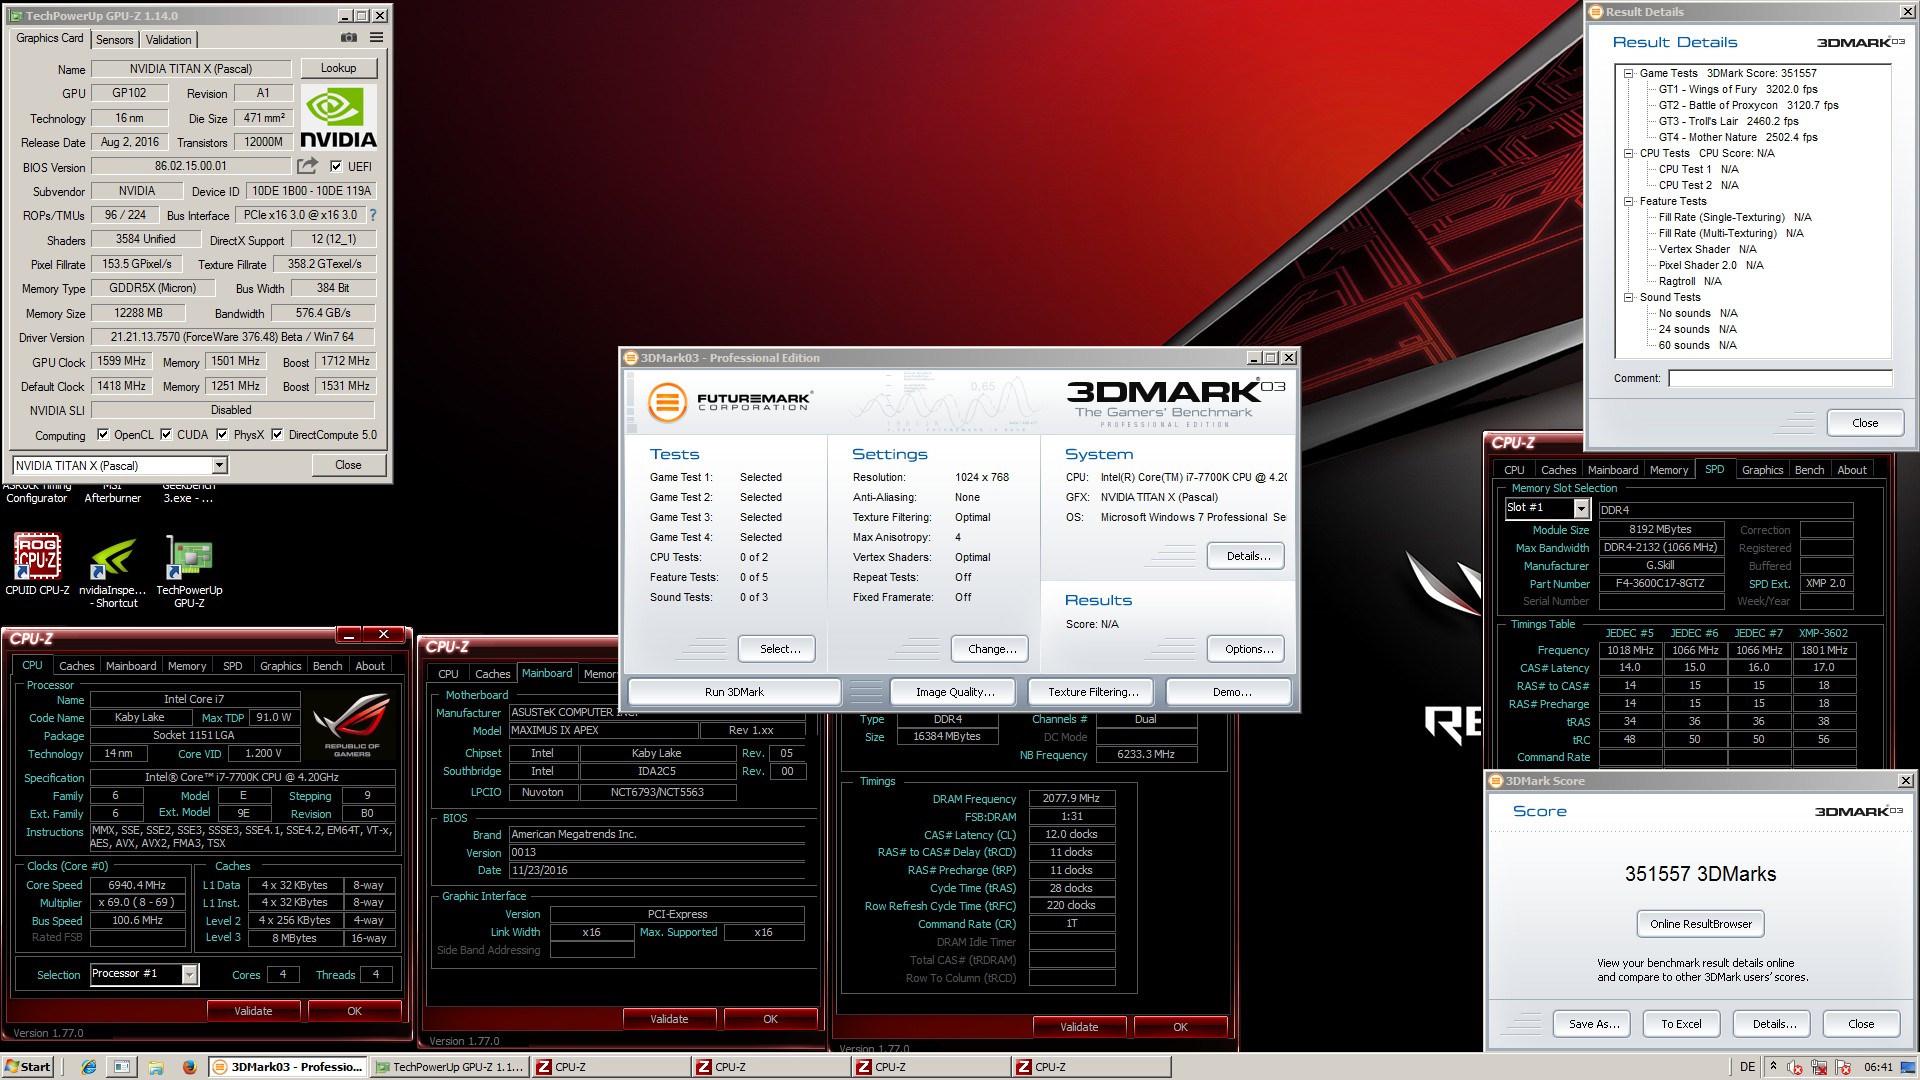Select the Graphics tab in the CPU-Z SPD window
This screenshot has height=1080, width=1920.
1762,470
